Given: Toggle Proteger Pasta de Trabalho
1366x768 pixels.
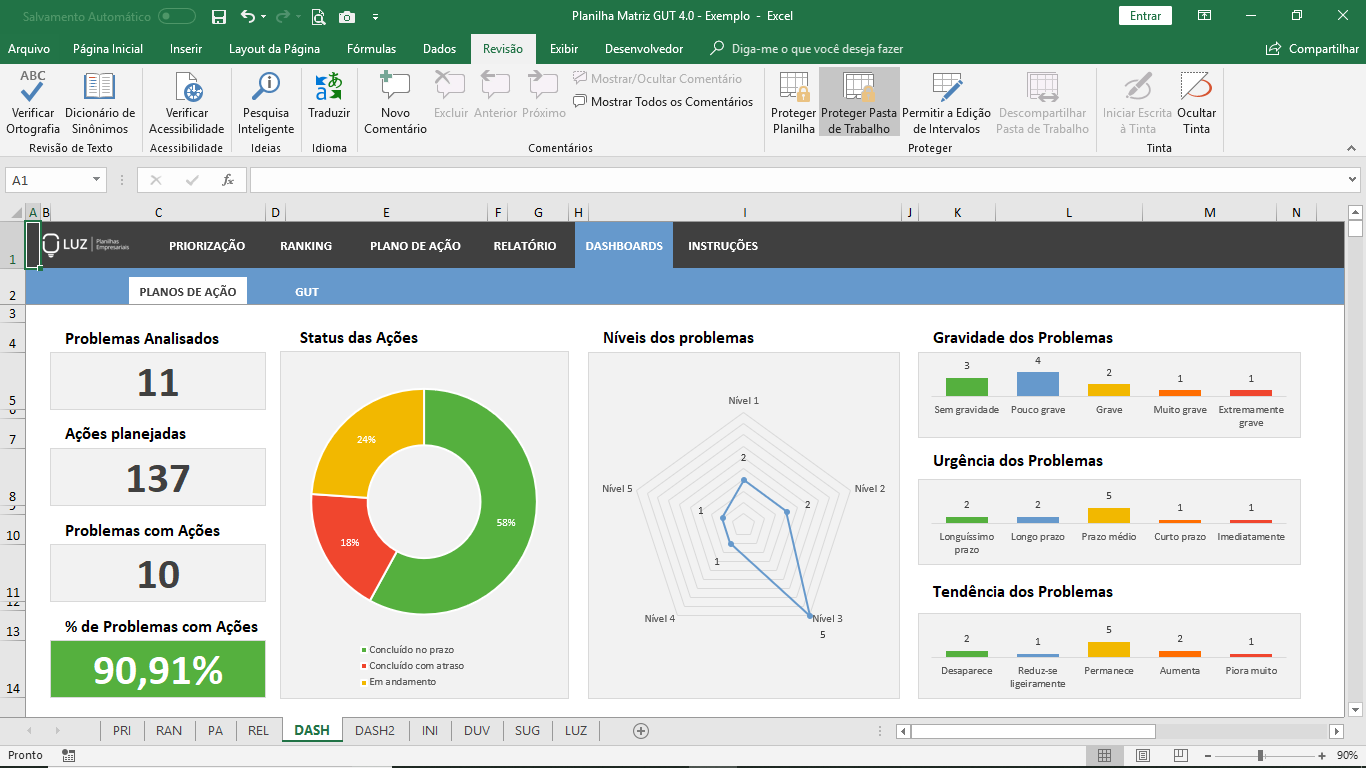Looking at the screenshot, I should (859, 102).
